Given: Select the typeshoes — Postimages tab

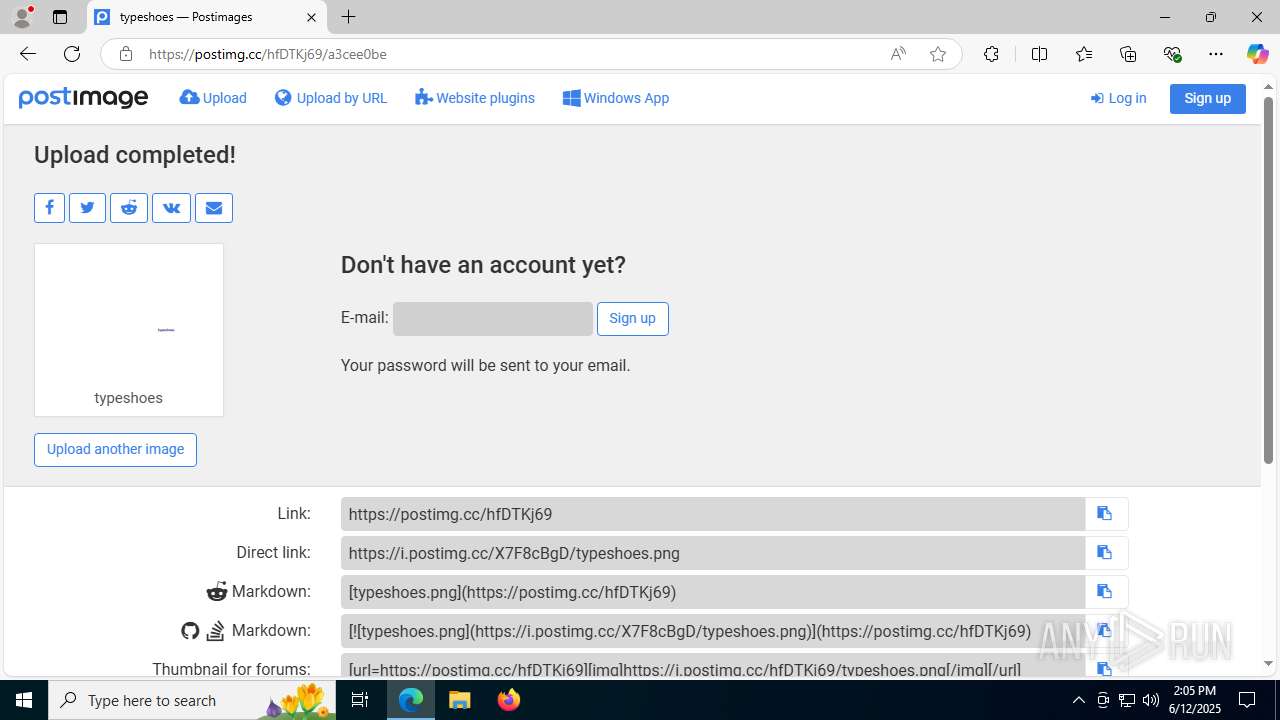Looking at the screenshot, I should click(x=206, y=17).
